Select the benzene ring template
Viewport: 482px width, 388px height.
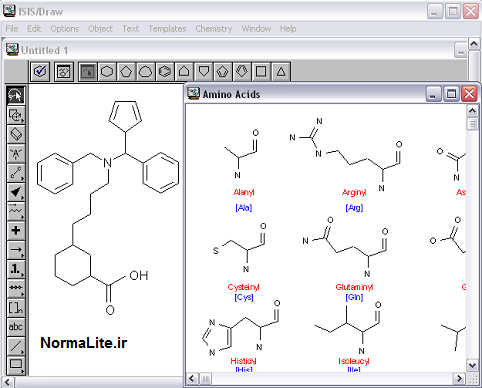point(165,71)
